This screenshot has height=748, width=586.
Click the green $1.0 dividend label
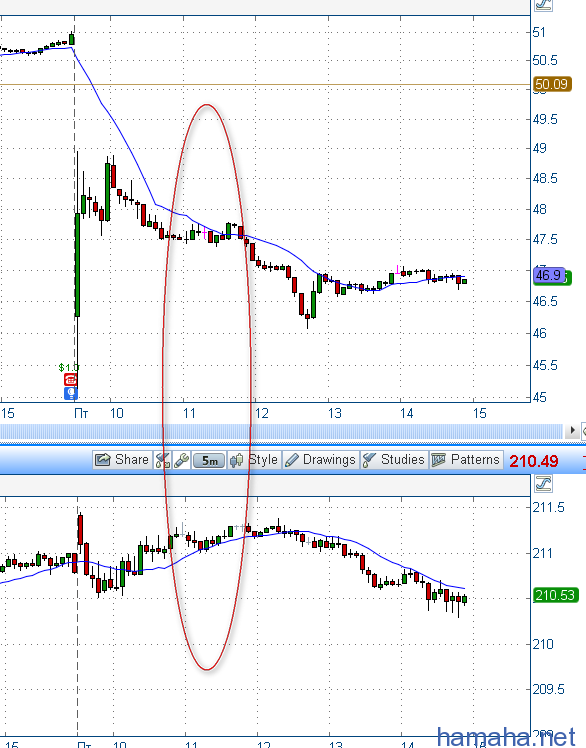pyautogui.click(x=68, y=367)
